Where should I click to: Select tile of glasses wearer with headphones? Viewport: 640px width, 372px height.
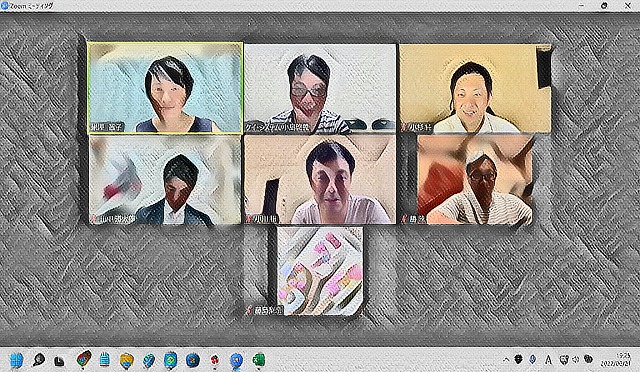tap(320, 89)
